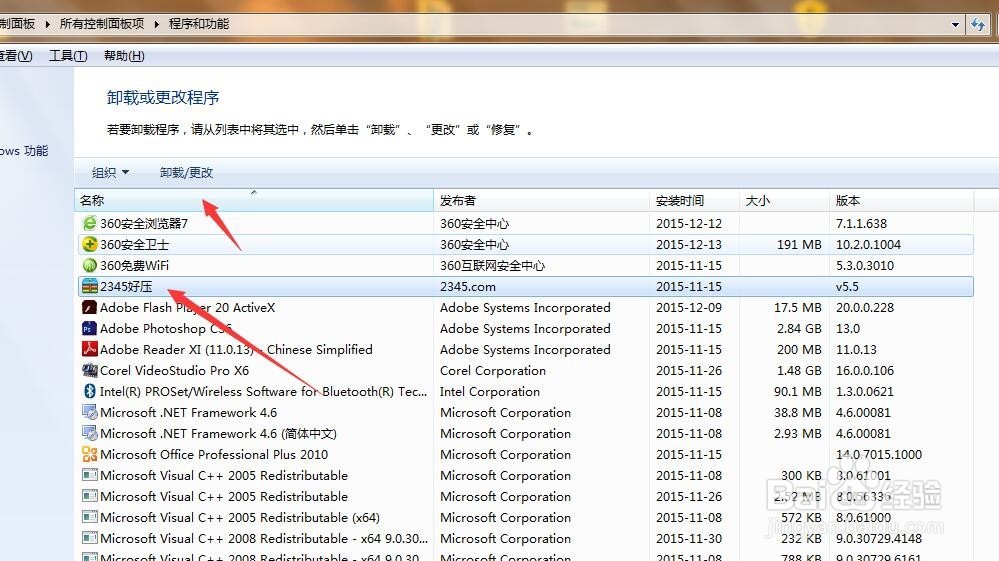Click the Visual C++ 2008 x64 9.0.30729.4148 icon
Image resolution: width=999 pixels, height=561 pixels.
tap(90, 539)
